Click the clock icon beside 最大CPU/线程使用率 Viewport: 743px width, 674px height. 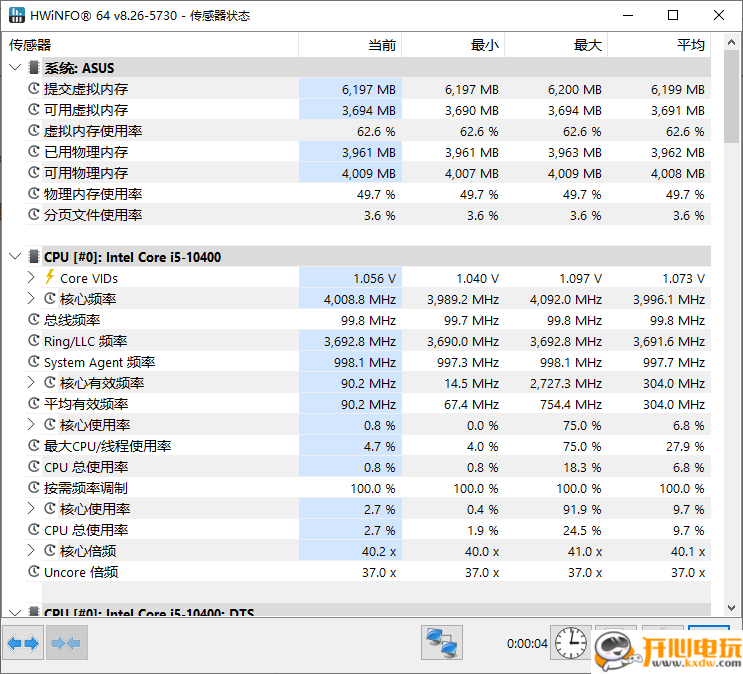coord(34,446)
